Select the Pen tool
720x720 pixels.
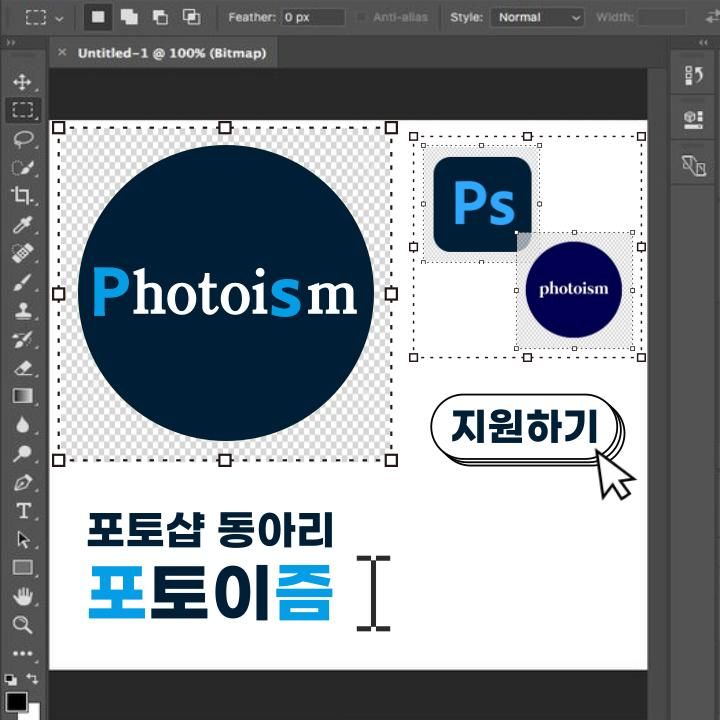coord(22,482)
